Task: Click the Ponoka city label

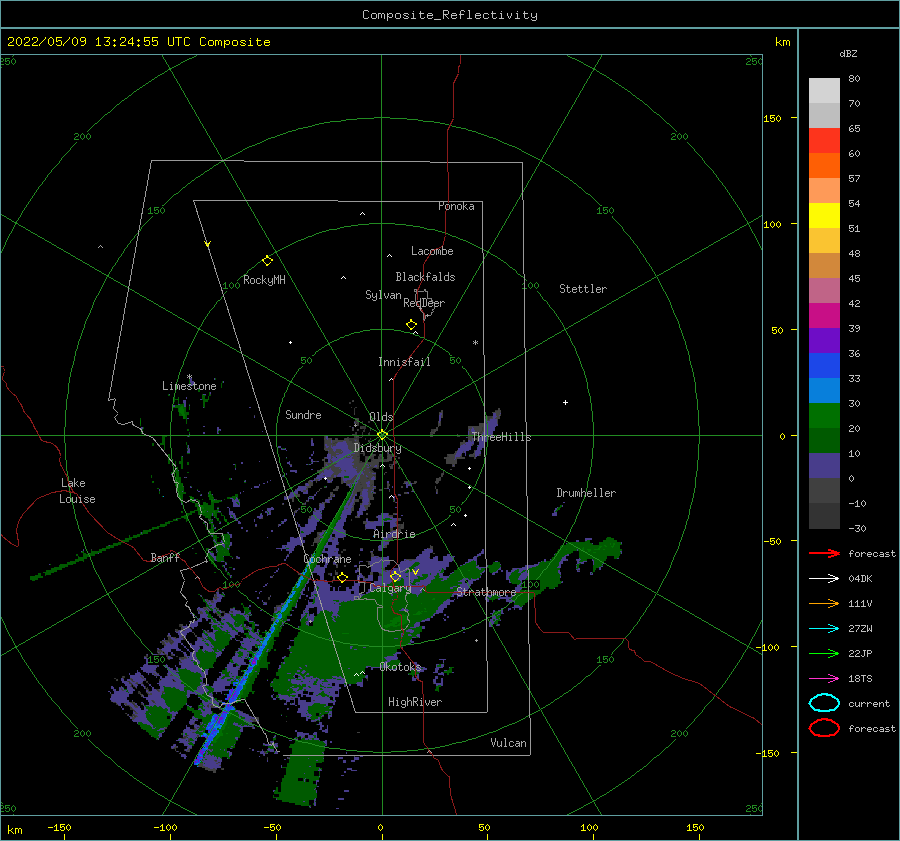Action: coord(456,206)
